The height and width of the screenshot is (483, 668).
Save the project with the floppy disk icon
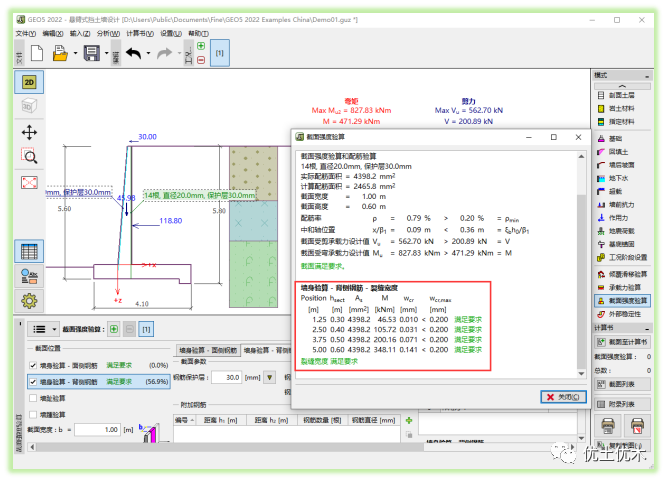(x=92, y=53)
